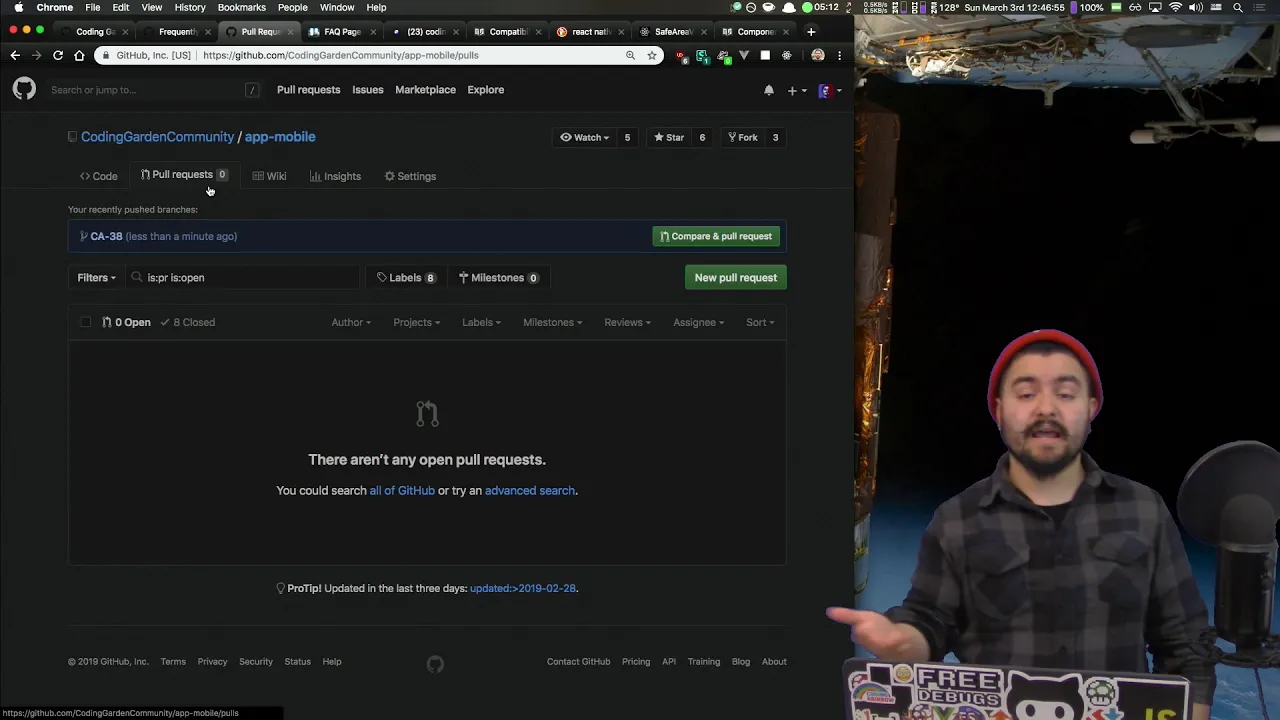Click the GitHub mark in the footer

point(435,664)
